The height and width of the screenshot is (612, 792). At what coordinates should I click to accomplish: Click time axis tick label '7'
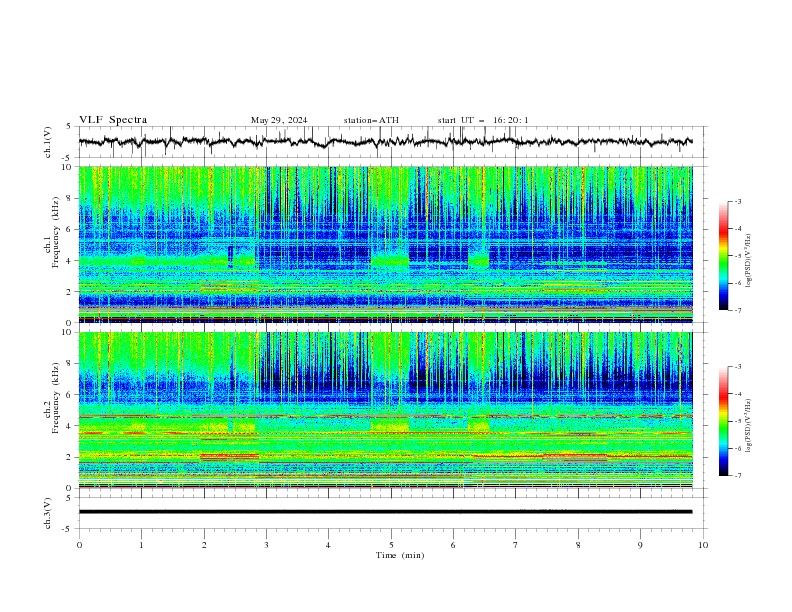[x=516, y=545]
